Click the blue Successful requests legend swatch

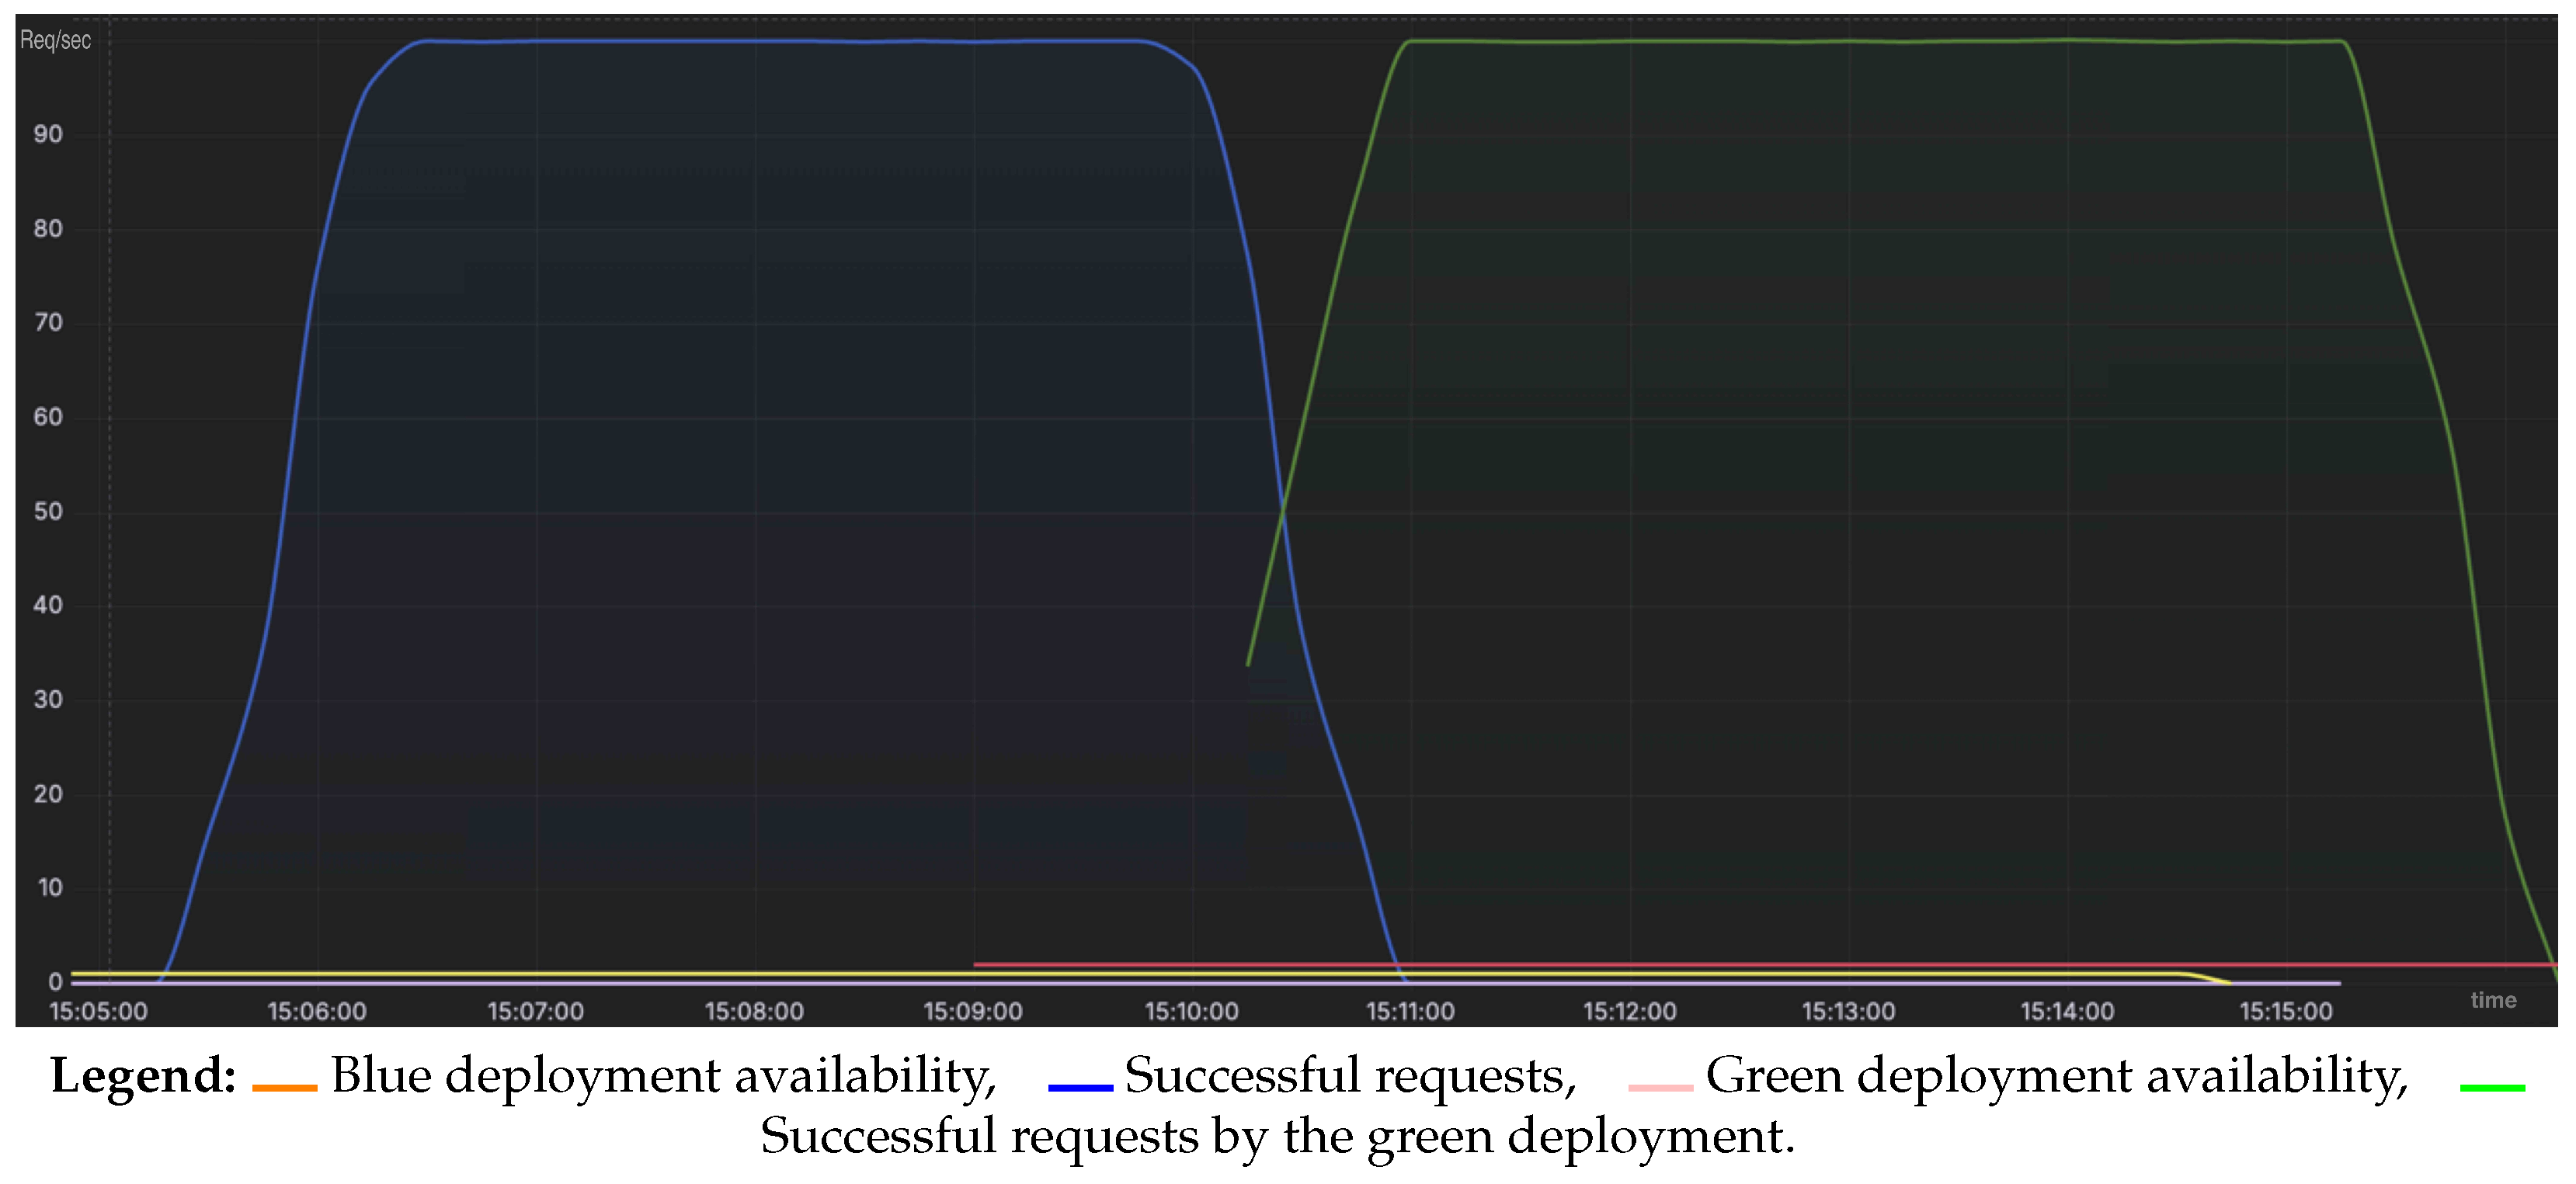pos(1080,1087)
